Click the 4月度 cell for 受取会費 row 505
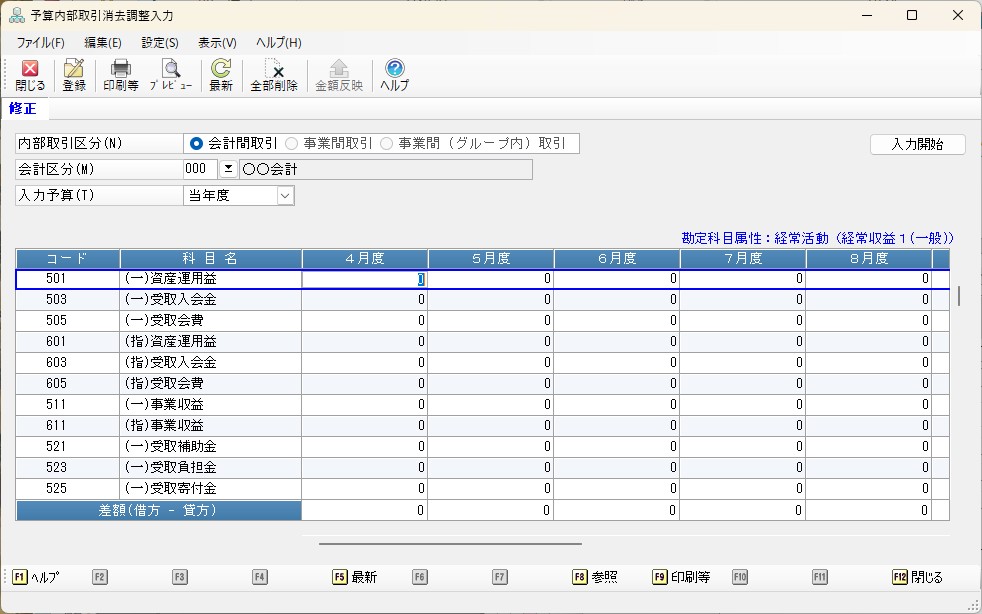Screen dimensions: 982x614 364,321
